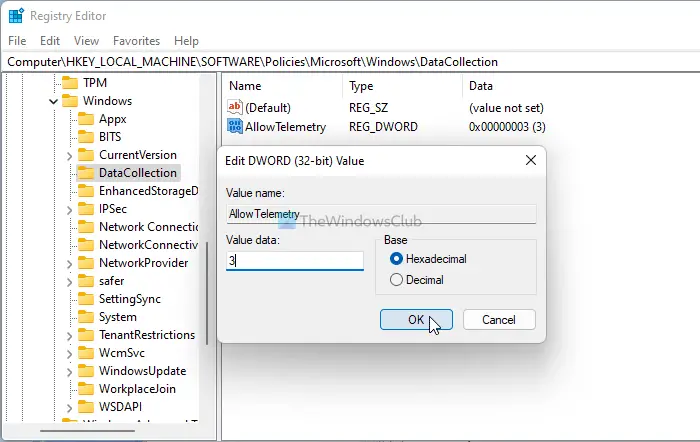Click the 0x00000003 (3) data cell
The height and width of the screenshot is (442, 700).
507,127
